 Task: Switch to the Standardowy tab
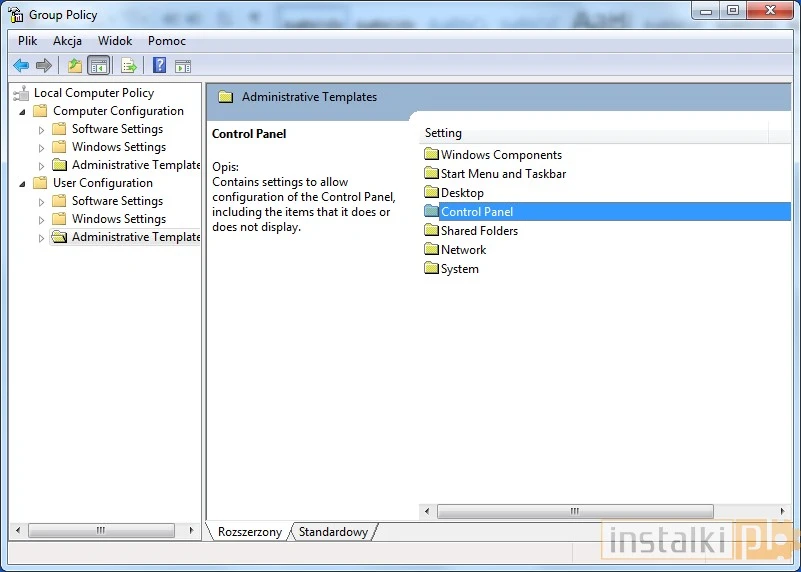click(x=333, y=532)
